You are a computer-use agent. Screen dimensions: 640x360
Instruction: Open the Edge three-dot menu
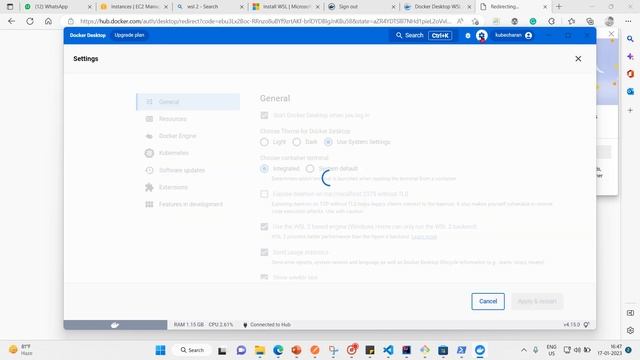click(628, 21)
